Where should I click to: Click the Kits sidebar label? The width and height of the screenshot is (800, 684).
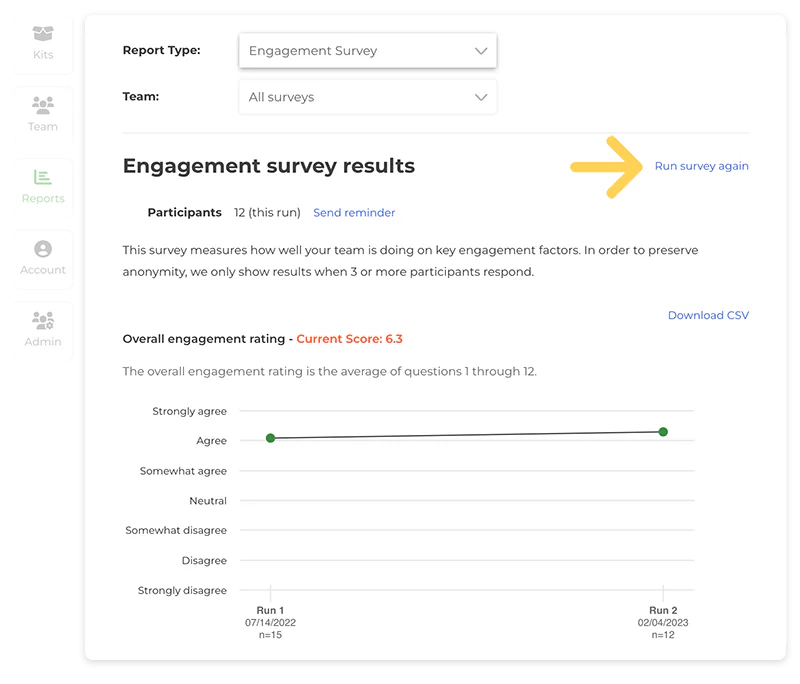(x=43, y=55)
